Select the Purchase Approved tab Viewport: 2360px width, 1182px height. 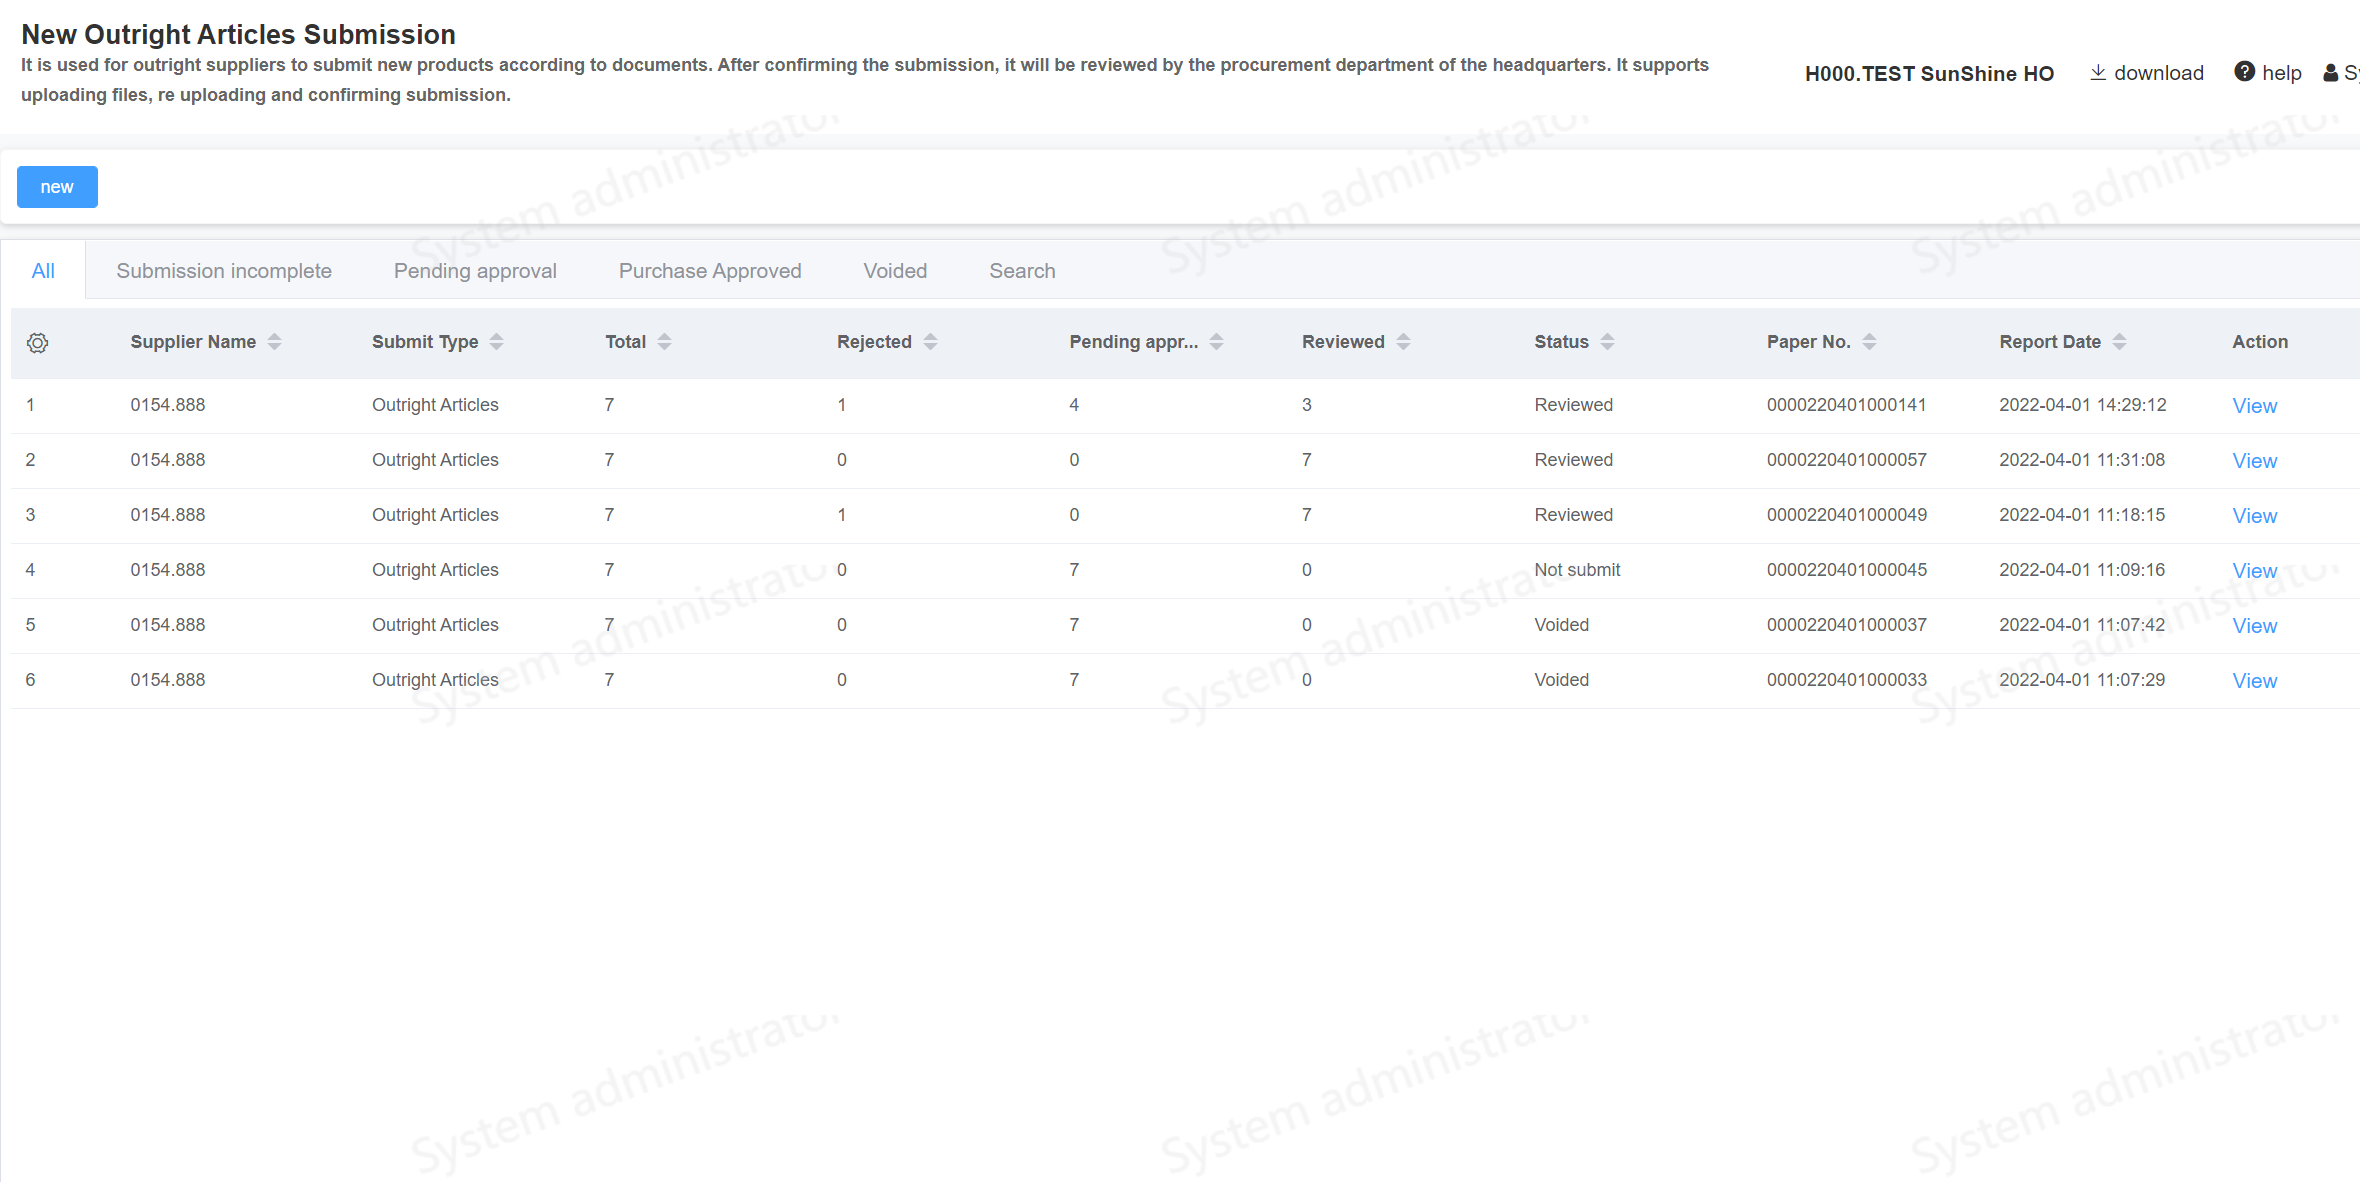coord(710,271)
